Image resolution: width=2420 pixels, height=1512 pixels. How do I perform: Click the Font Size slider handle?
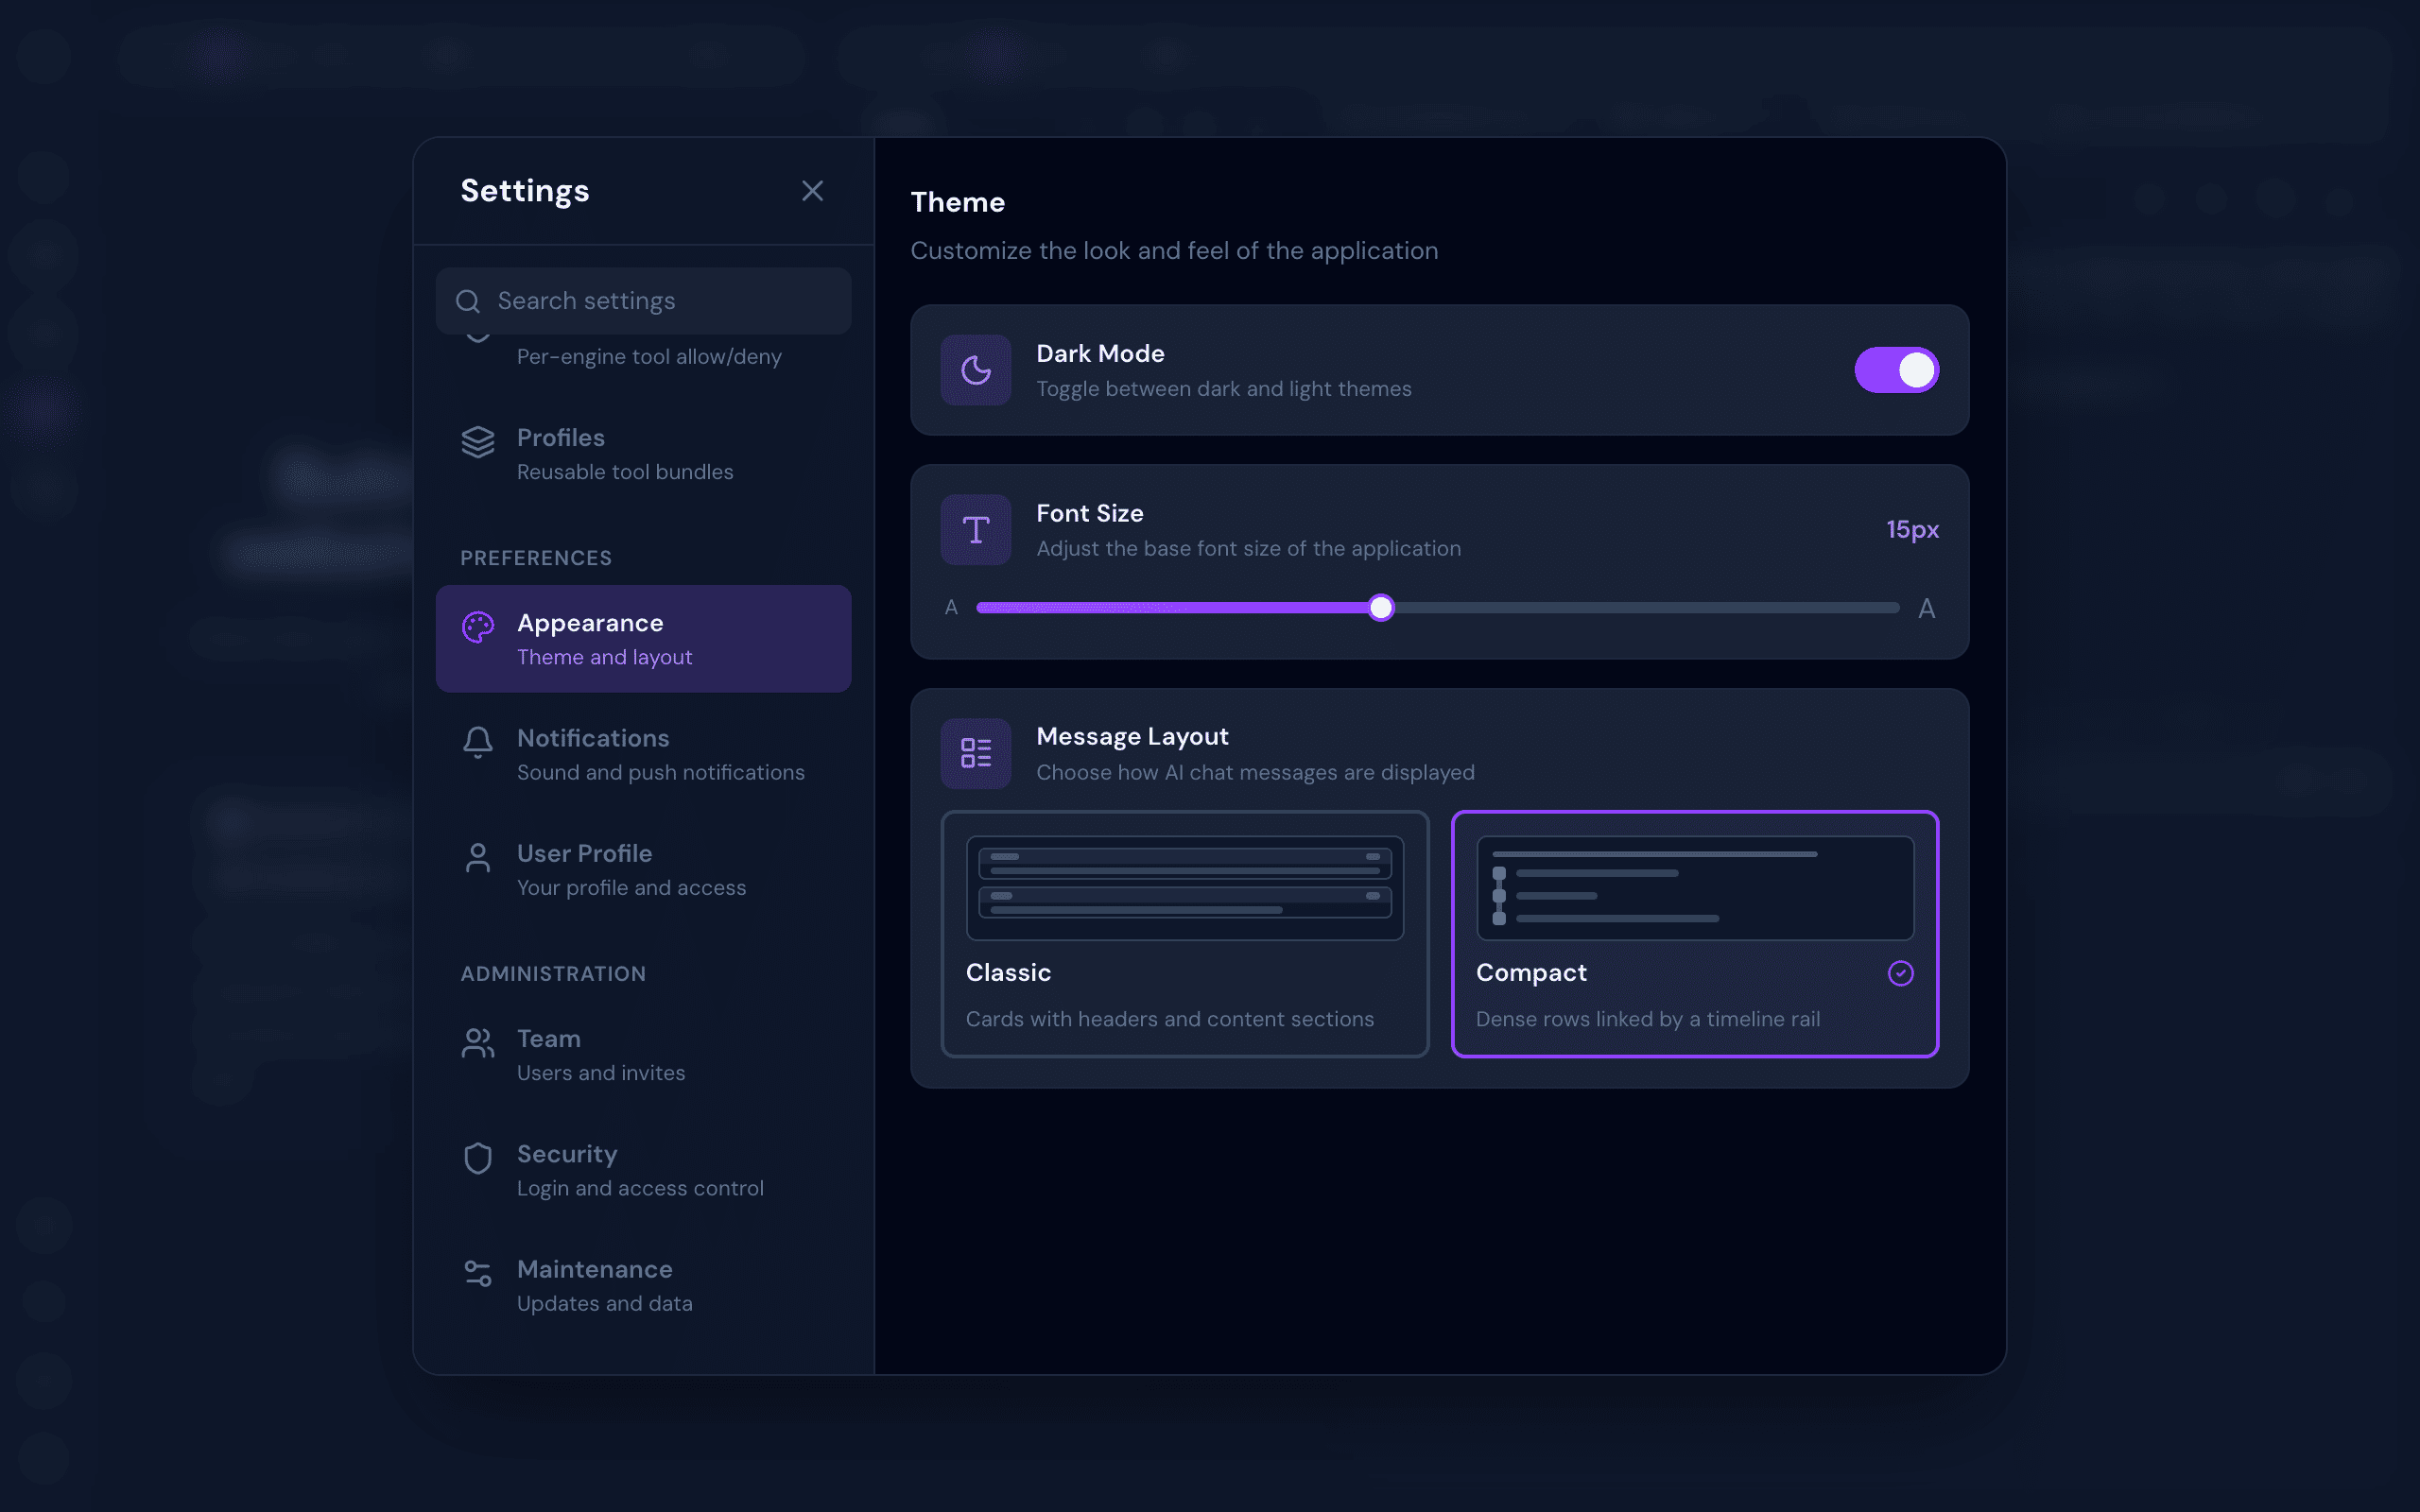(1381, 608)
